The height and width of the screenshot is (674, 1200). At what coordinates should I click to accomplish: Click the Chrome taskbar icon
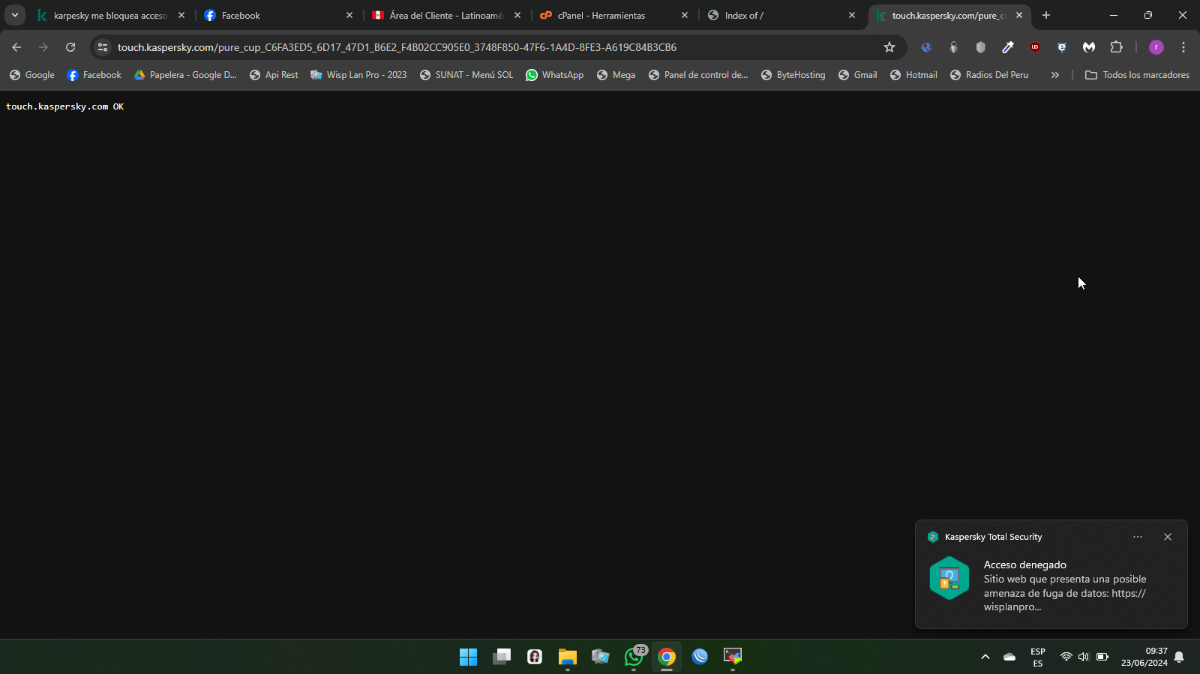[667, 657]
